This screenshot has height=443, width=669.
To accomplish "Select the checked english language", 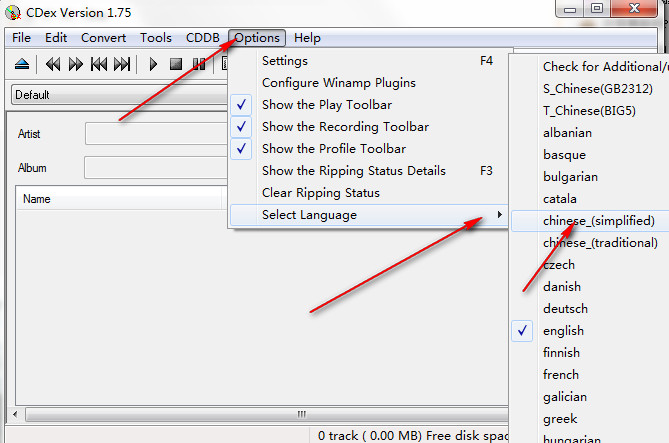I will 590,331.
